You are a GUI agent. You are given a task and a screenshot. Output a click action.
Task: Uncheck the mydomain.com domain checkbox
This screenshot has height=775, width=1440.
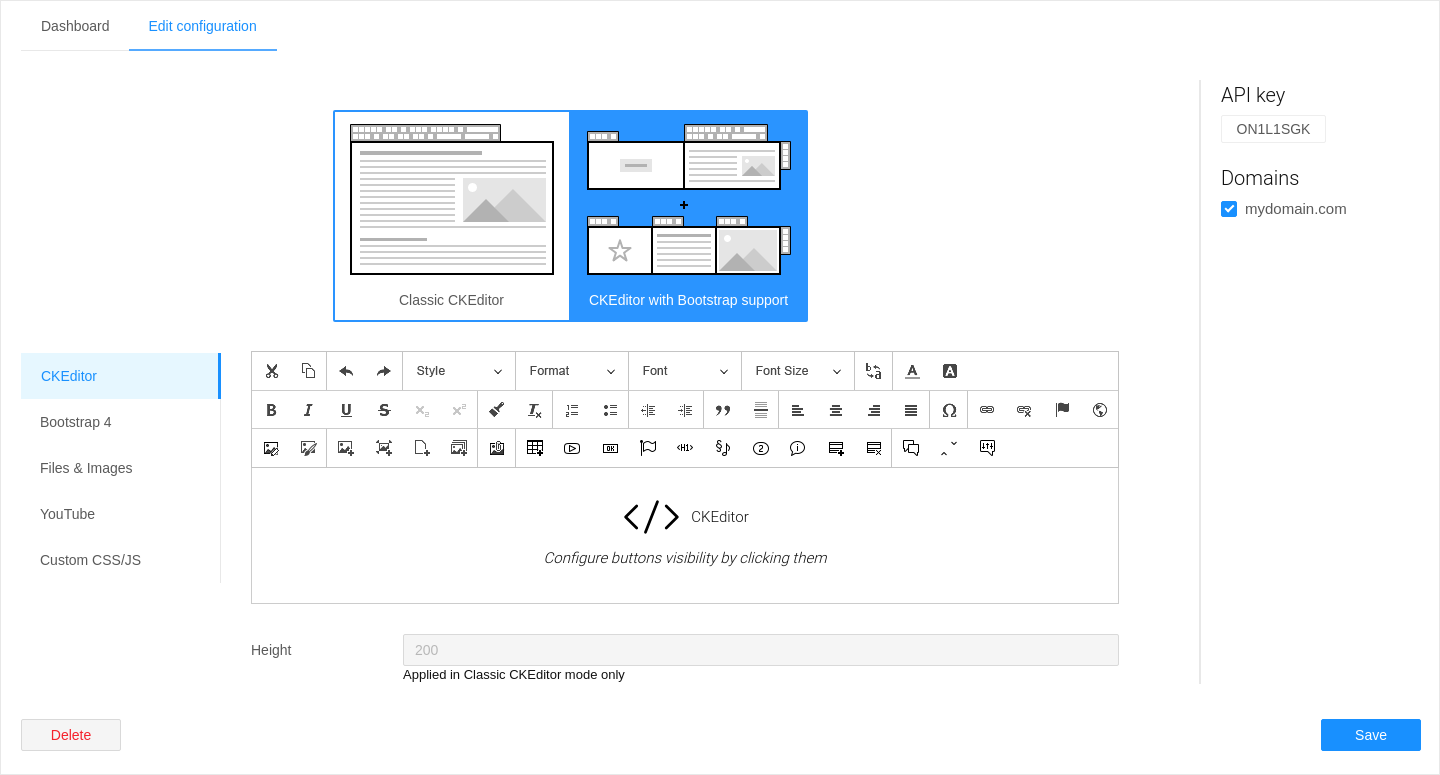[x=1229, y=209]
